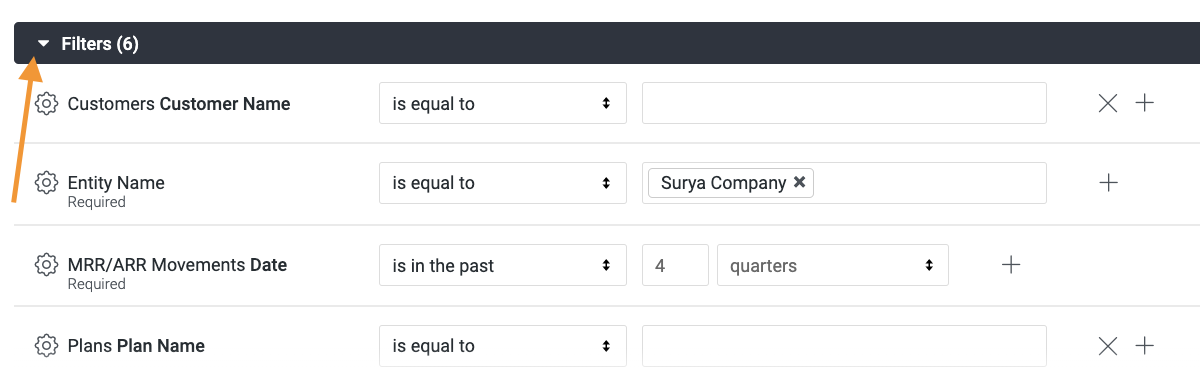Open Customer Name 'is equal to' dropdown
1200x370 pixels.
point(503,103)
